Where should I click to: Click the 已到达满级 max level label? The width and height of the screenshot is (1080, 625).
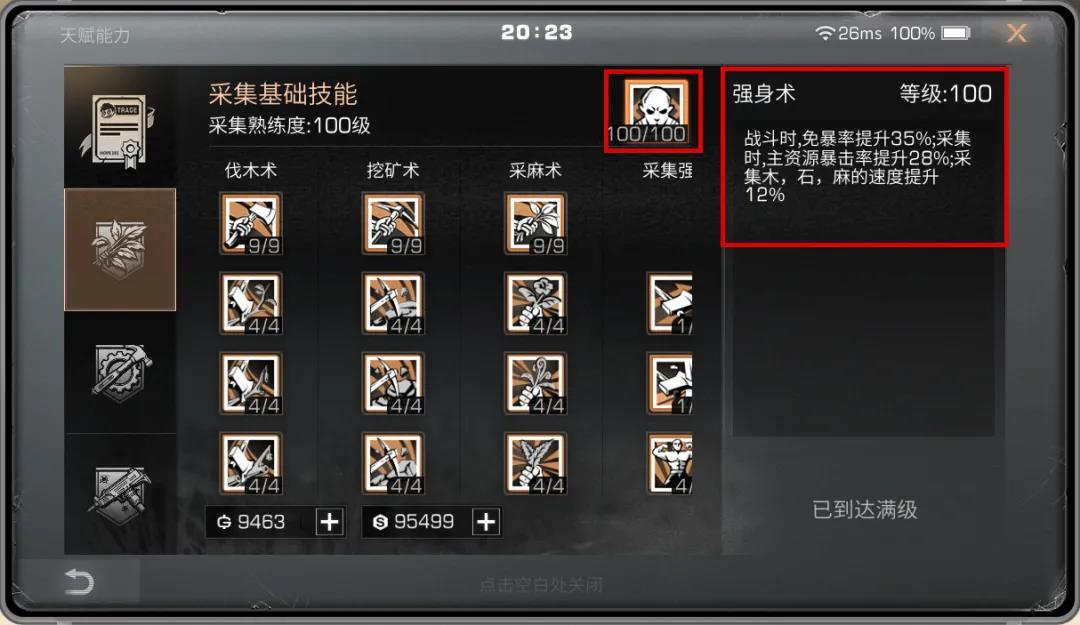coord(864,510)
